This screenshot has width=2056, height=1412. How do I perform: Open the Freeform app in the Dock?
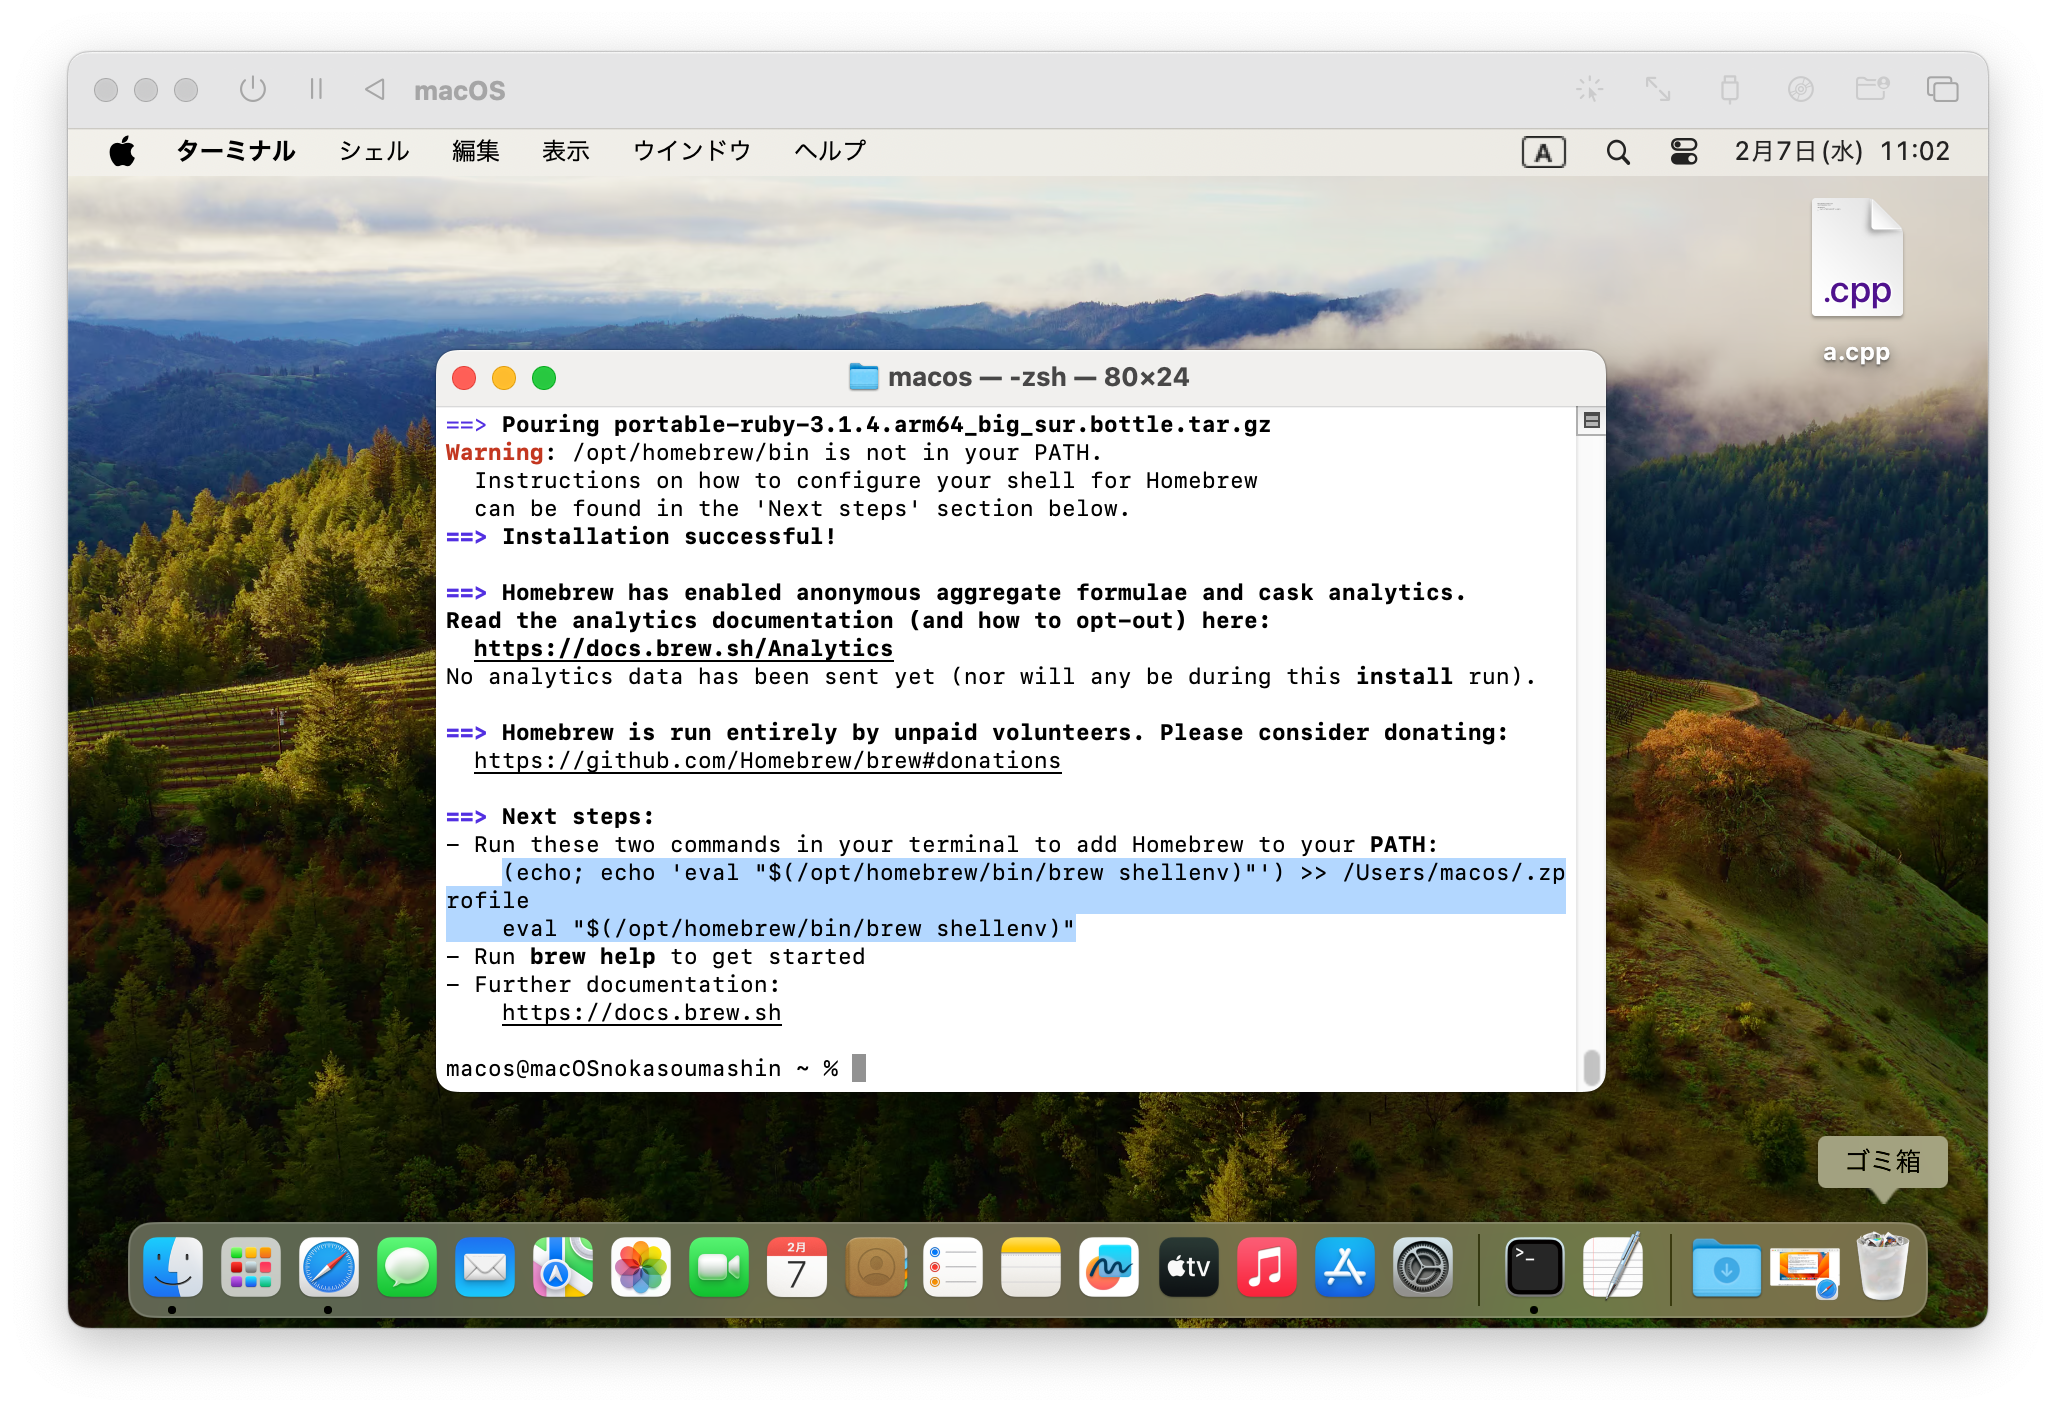point(1108,1268)
